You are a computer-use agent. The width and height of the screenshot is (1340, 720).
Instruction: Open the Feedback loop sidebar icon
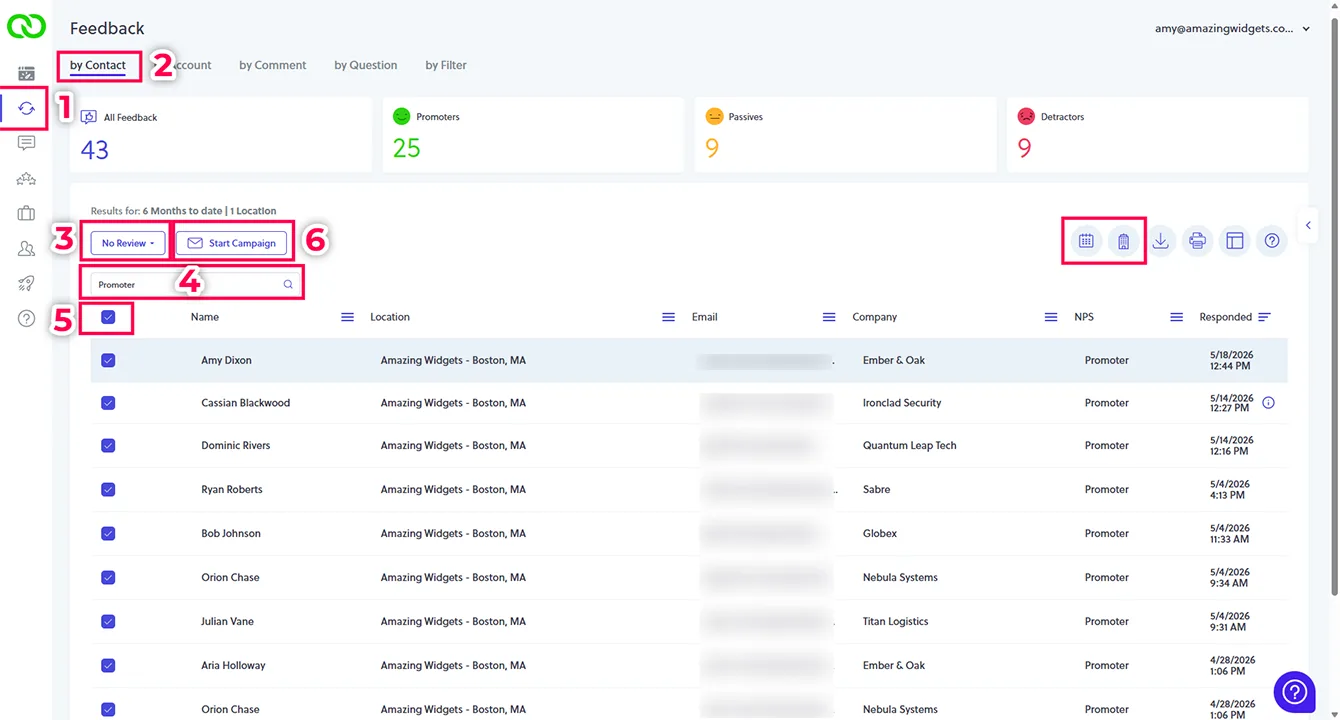pos(26,108)
